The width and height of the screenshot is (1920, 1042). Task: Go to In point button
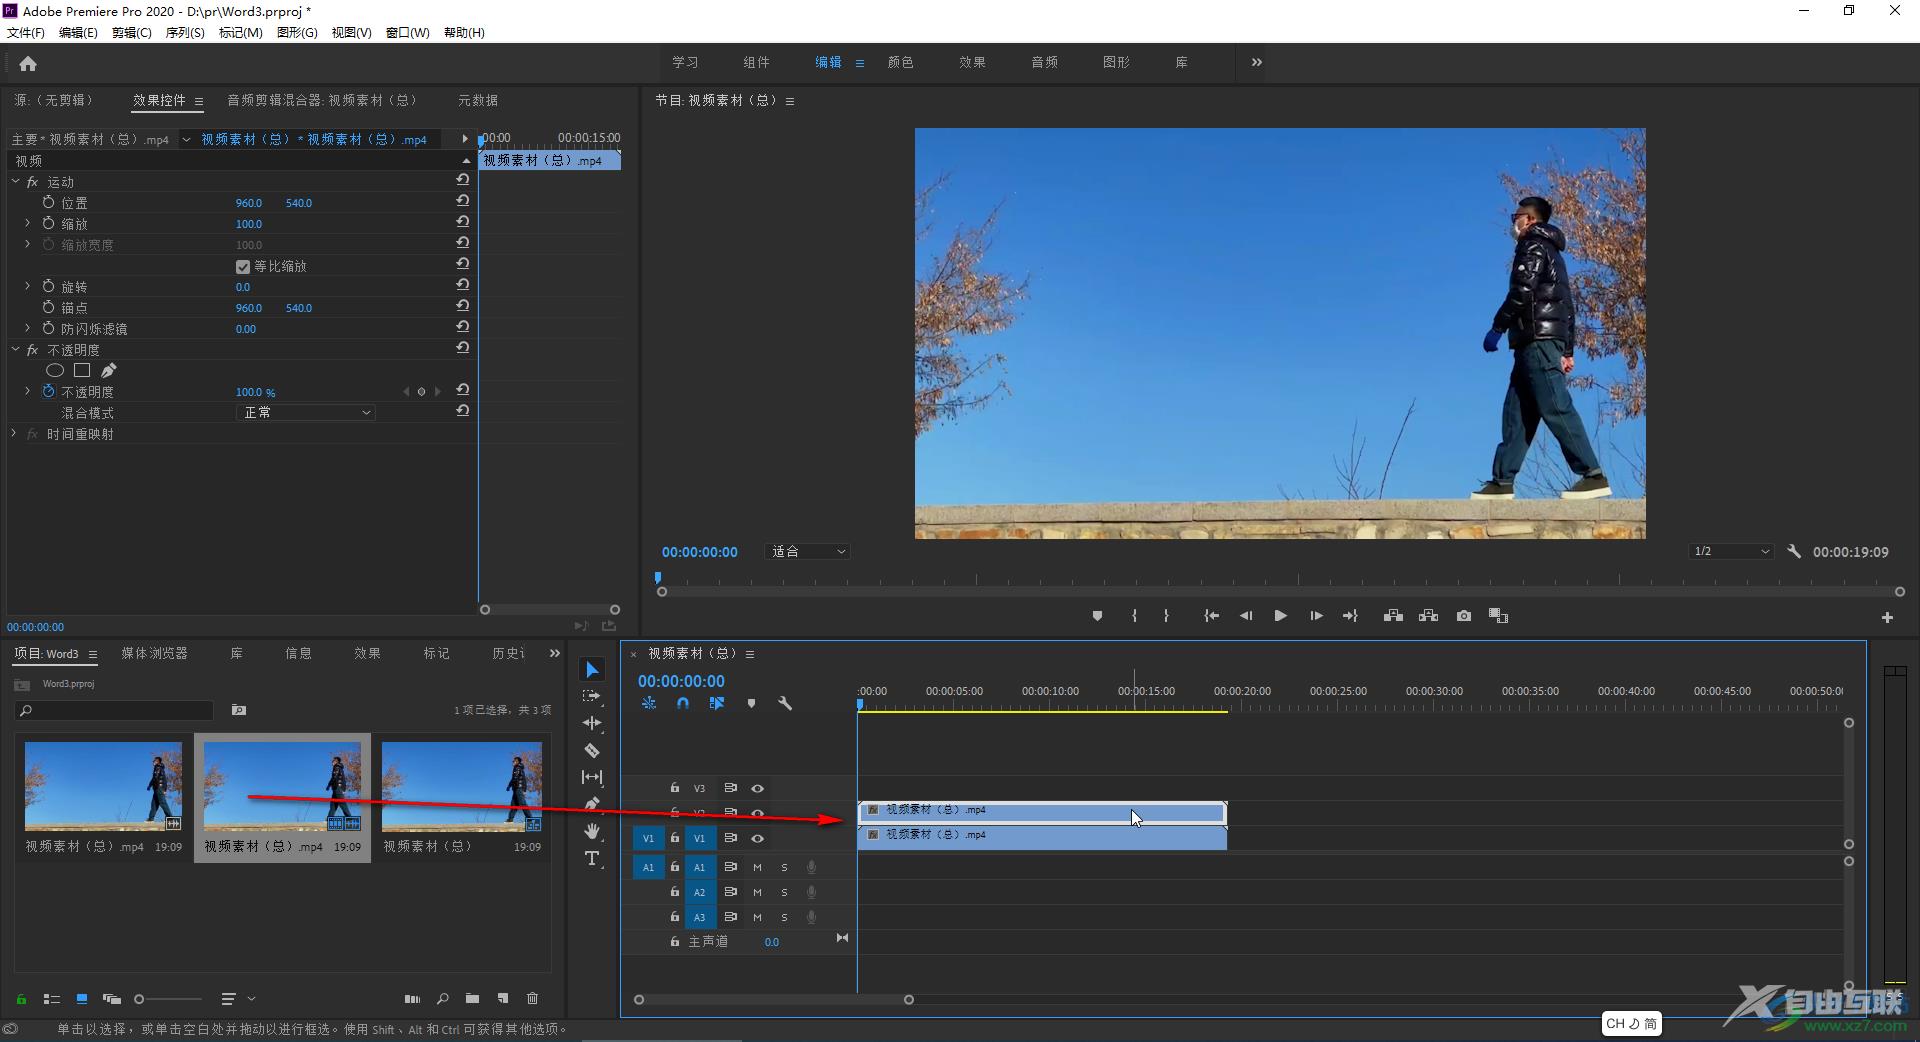(1211, 616)
